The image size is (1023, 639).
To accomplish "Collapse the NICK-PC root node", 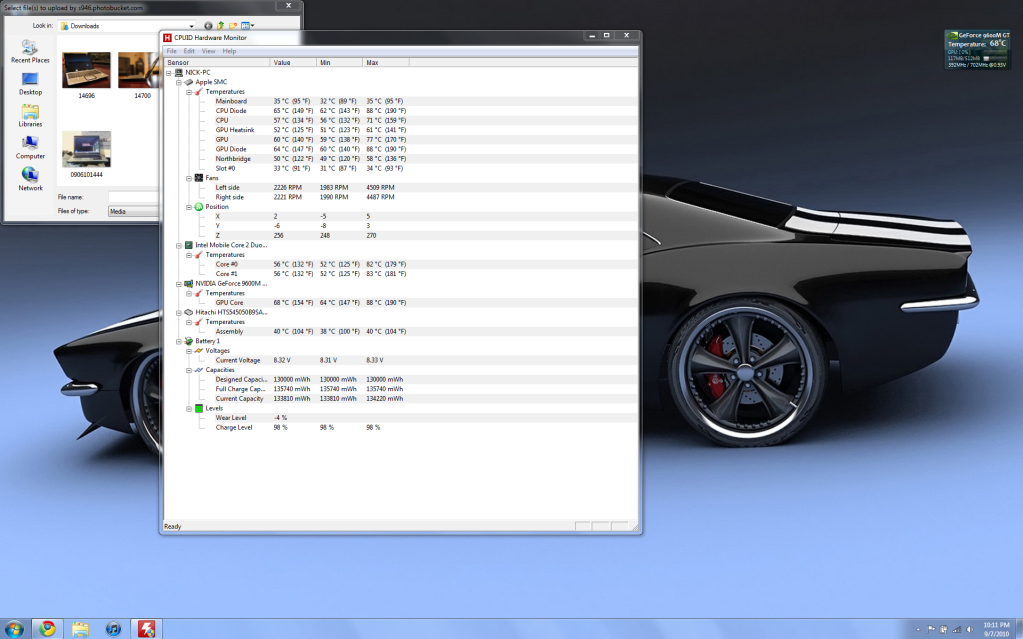I will pyautogui.click(x=169, y=73).
